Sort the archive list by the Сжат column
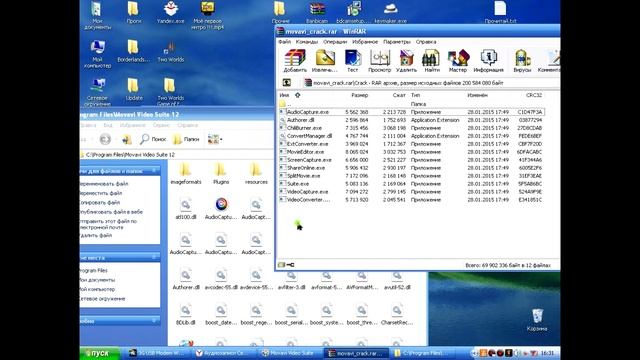640x360 pixels. 399,95
